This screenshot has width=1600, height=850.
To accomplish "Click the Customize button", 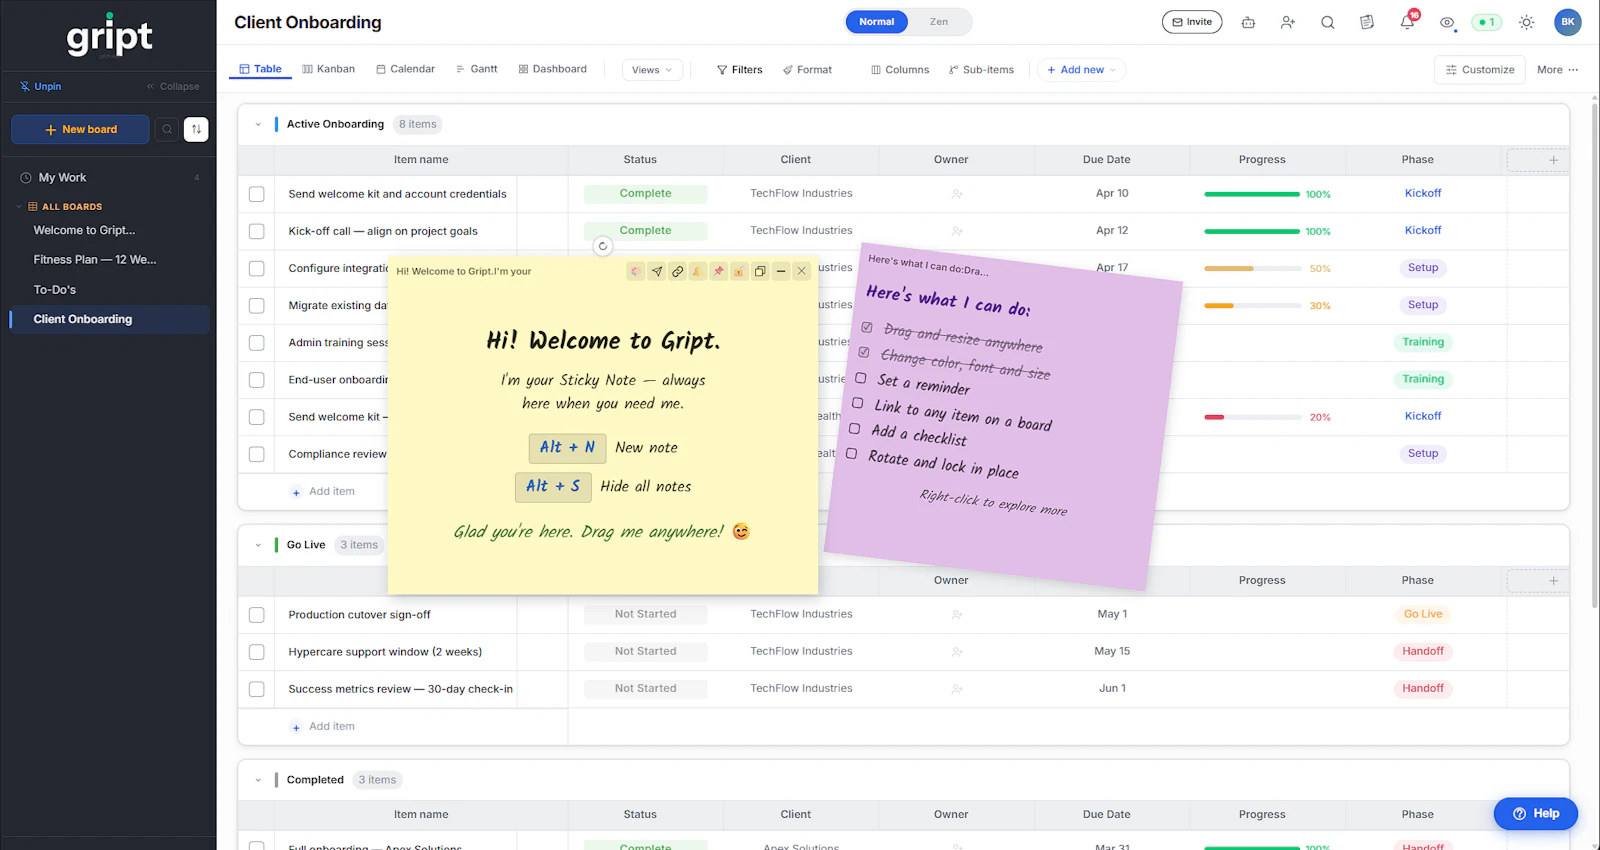I will pos(1480,70).
